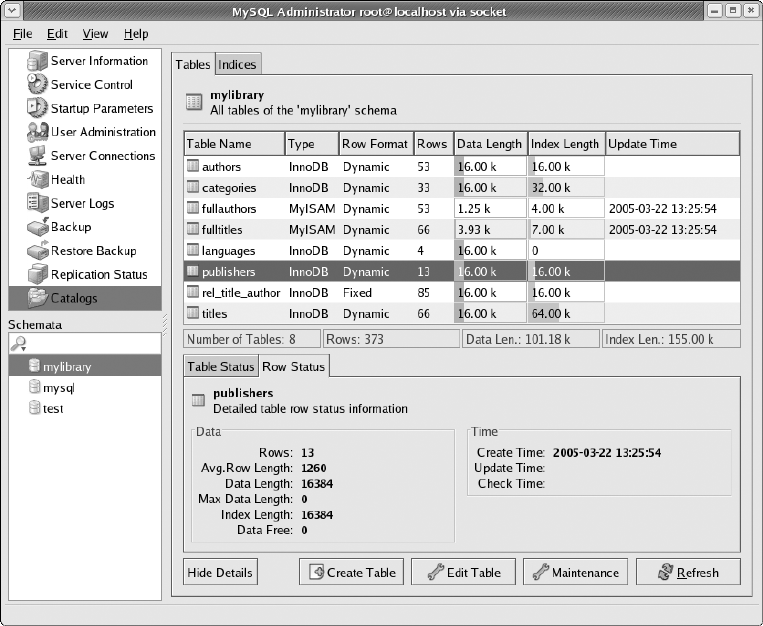Click the Schemata search input field
This screenshot has width=763, height=626.
point(85,344)
